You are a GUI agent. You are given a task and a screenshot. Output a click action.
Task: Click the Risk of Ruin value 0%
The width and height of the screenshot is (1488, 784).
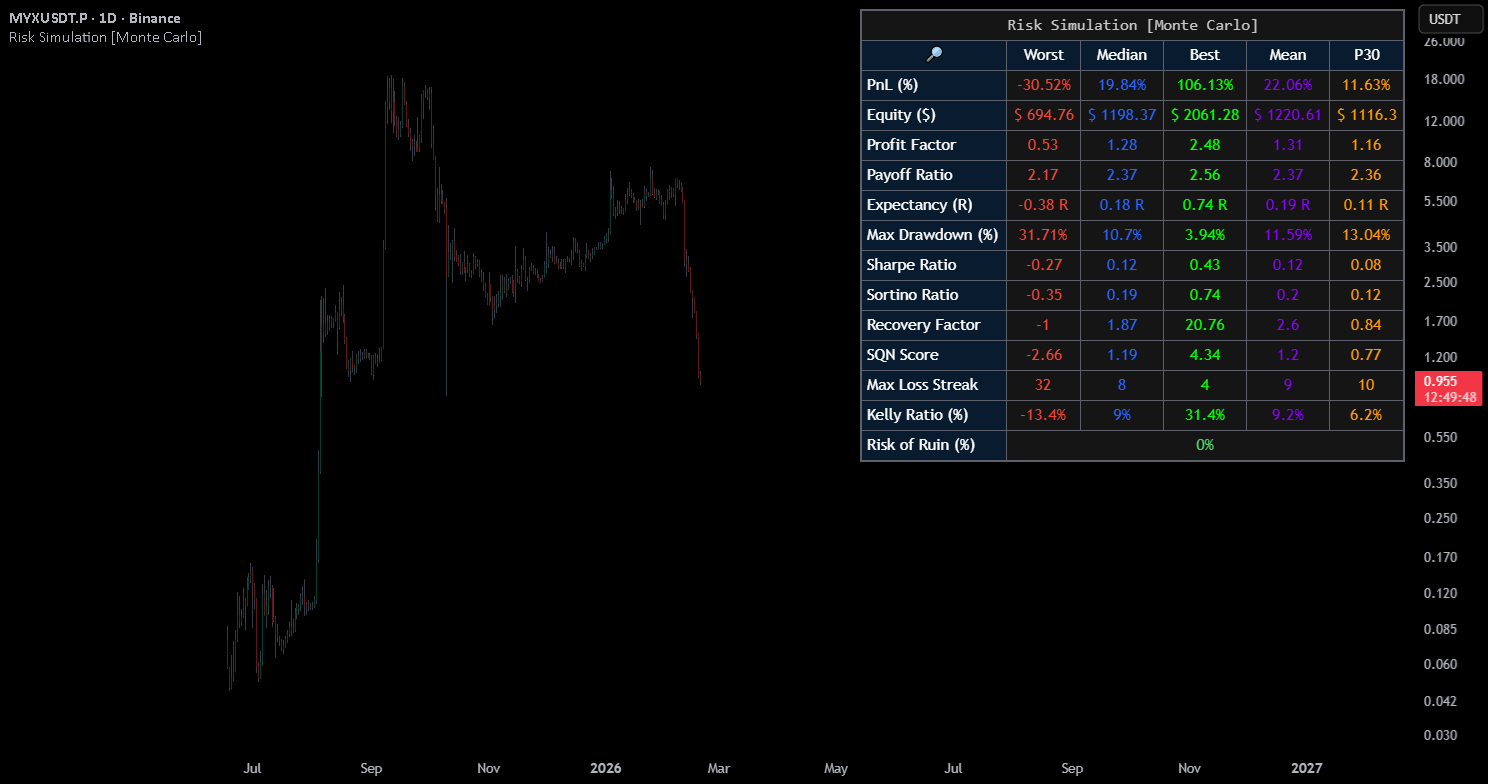(1205, 445)
